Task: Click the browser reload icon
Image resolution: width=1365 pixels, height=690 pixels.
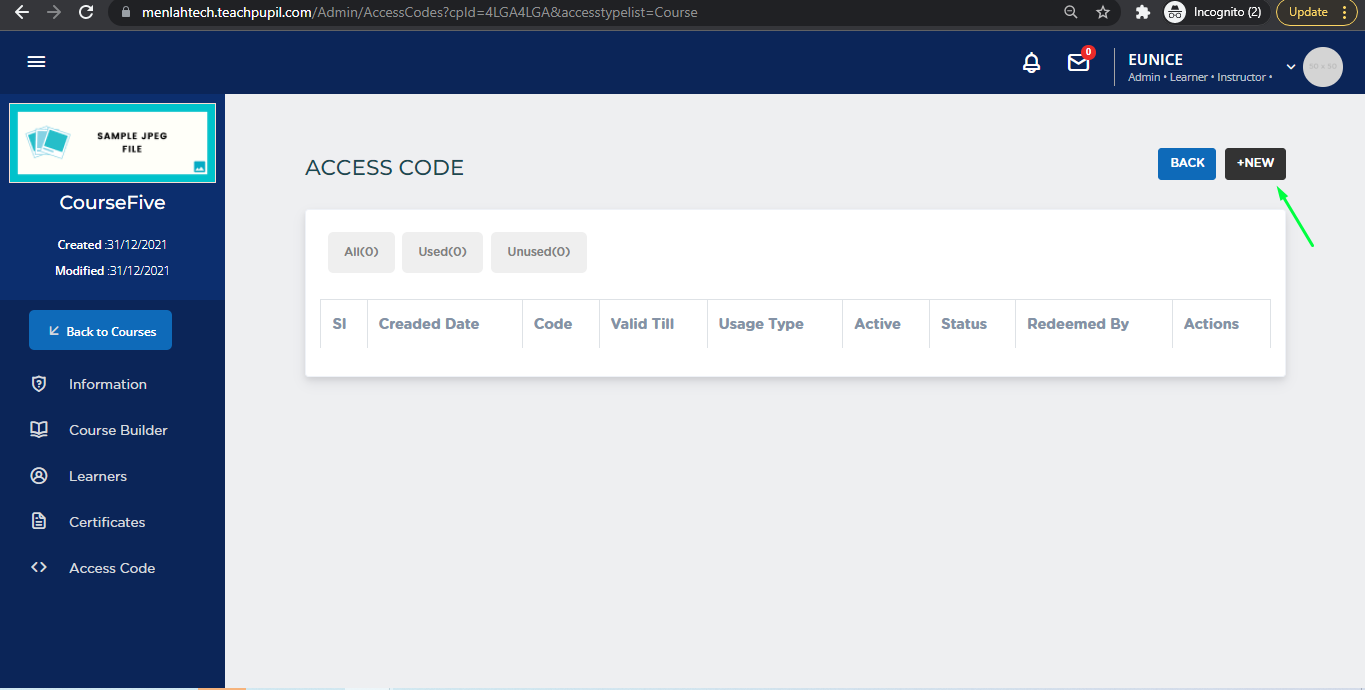Action: point(86,13)
